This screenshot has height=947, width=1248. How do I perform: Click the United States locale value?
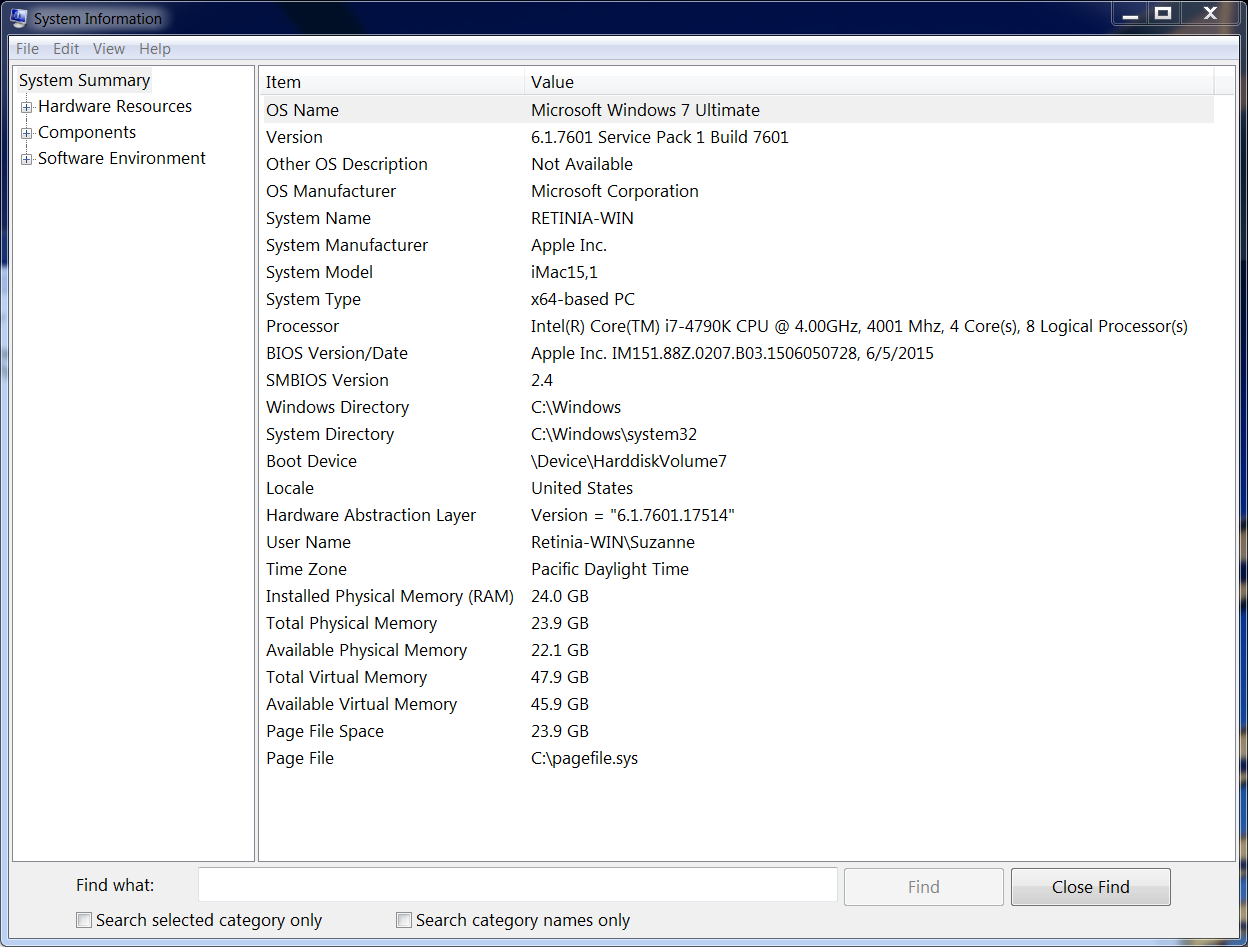(582, 488)
